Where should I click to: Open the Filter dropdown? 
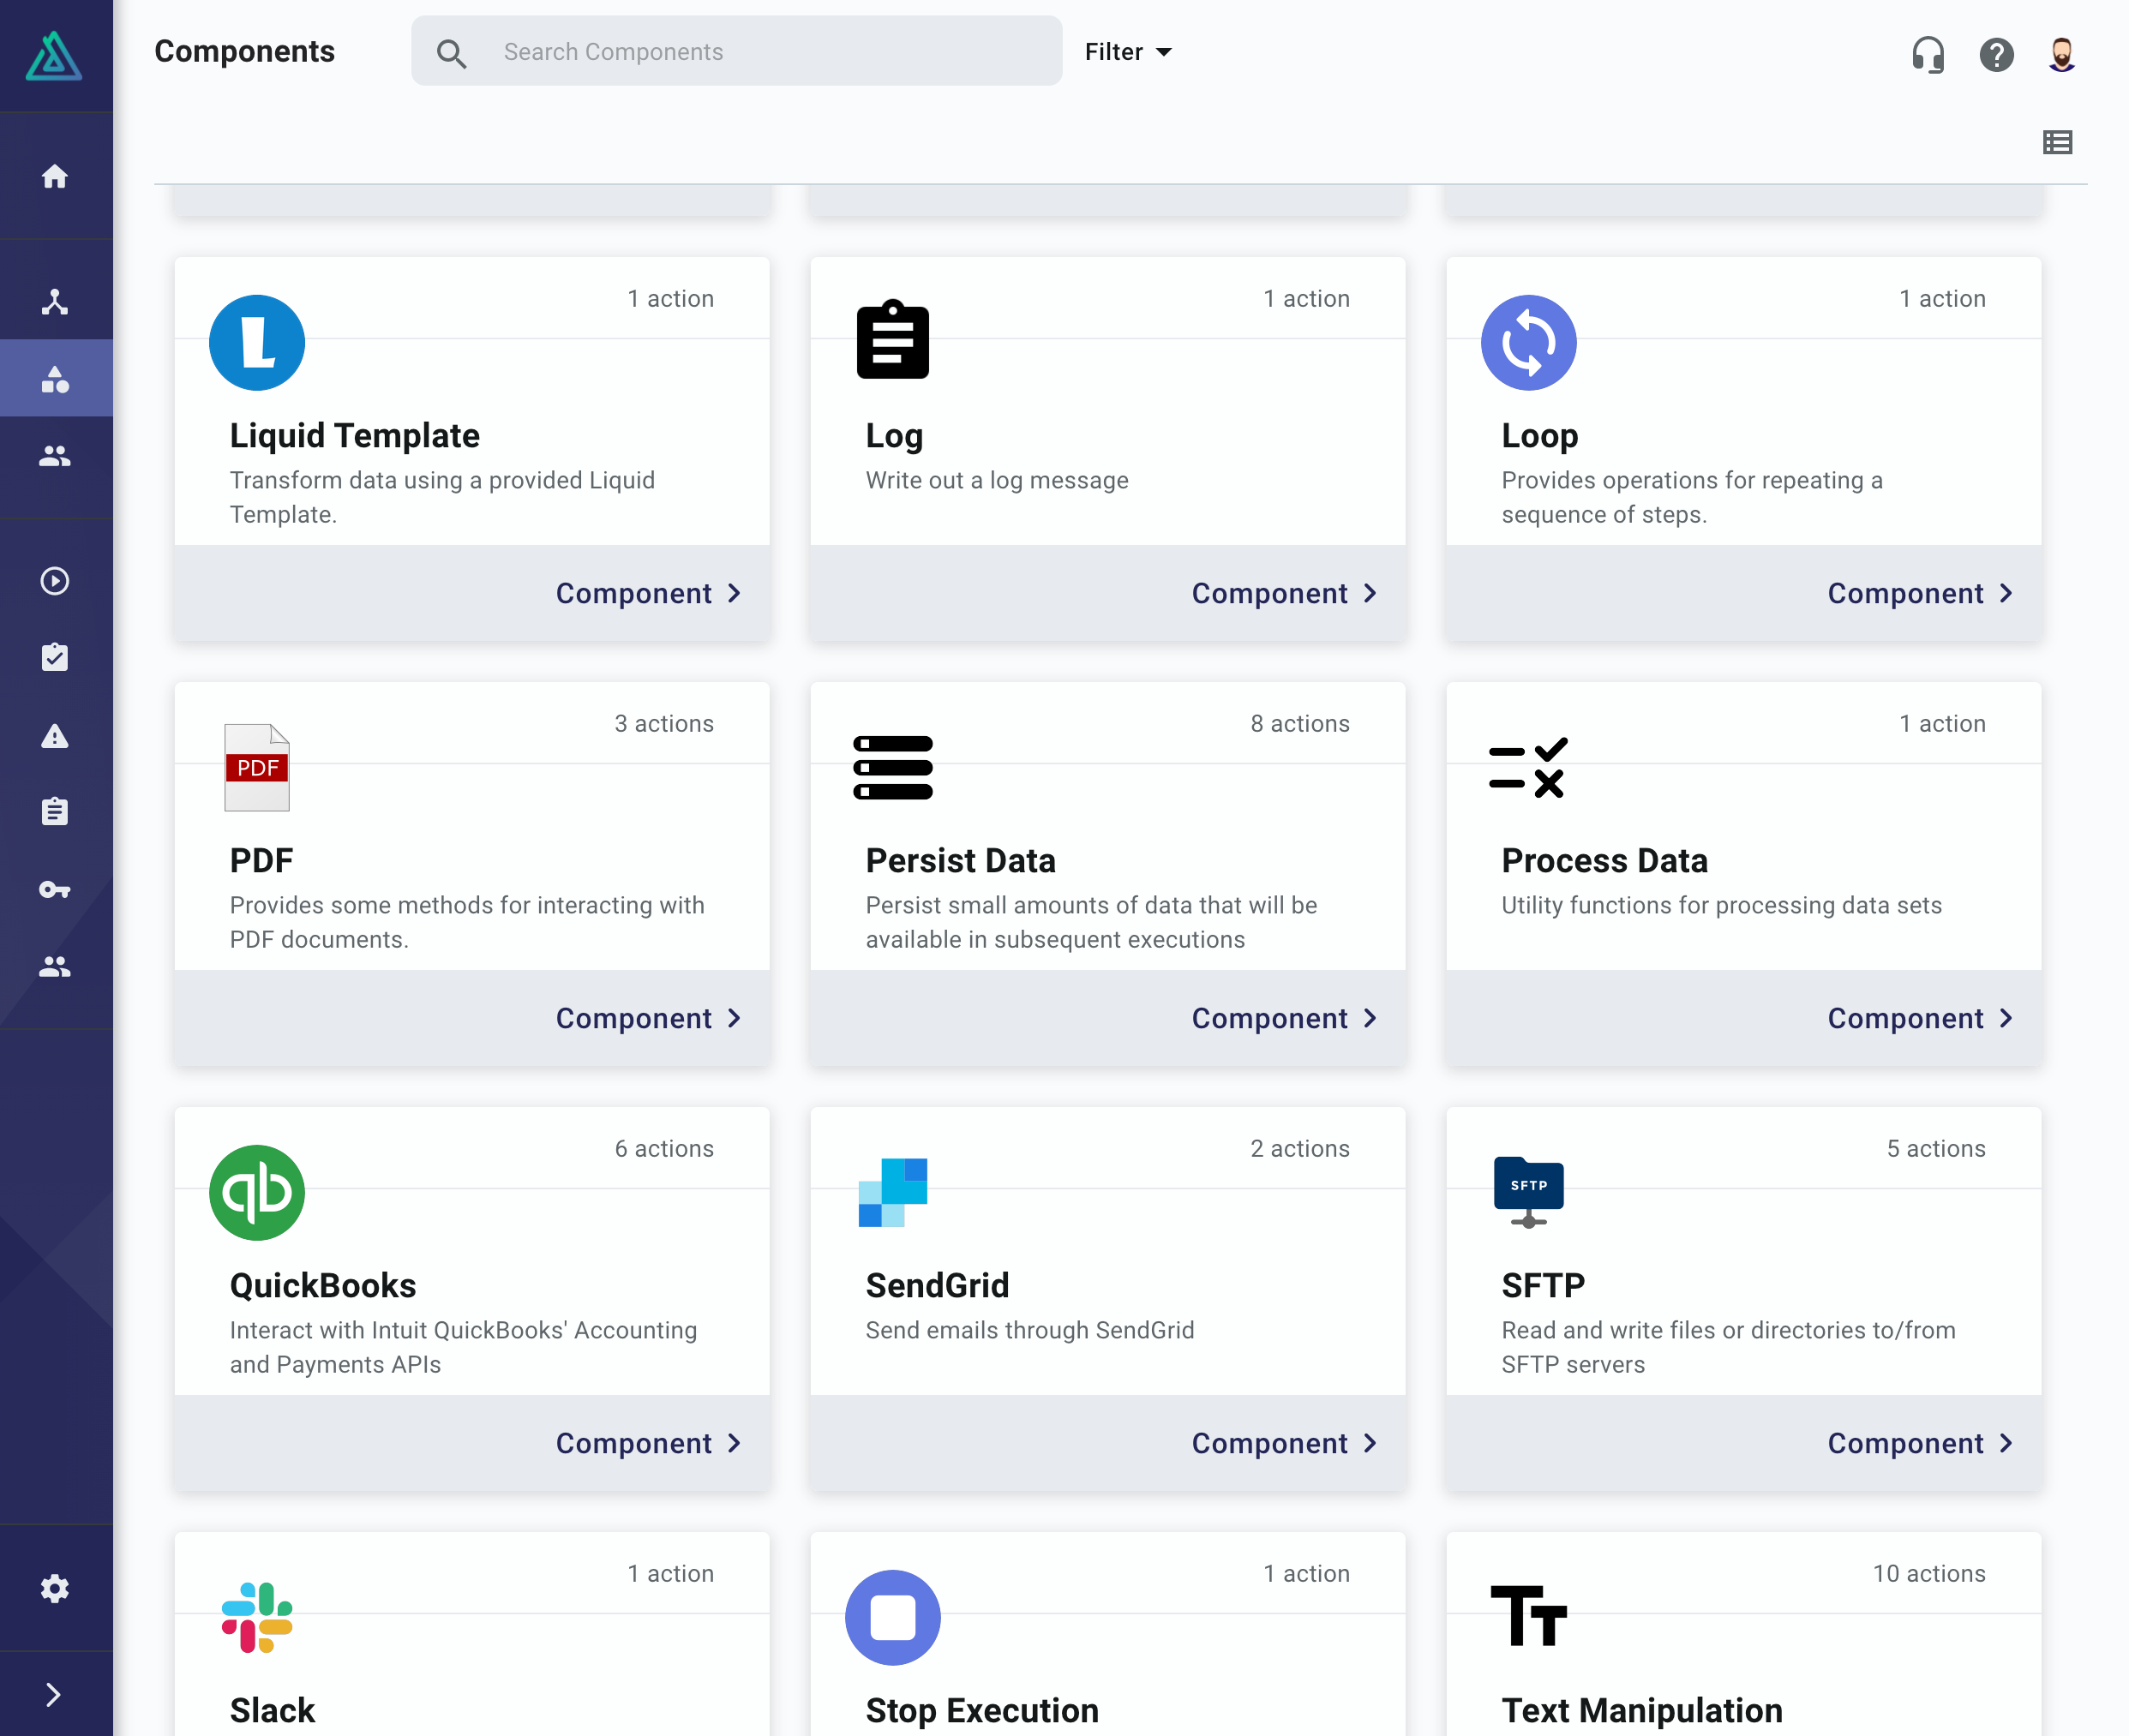pos(1127,51)
